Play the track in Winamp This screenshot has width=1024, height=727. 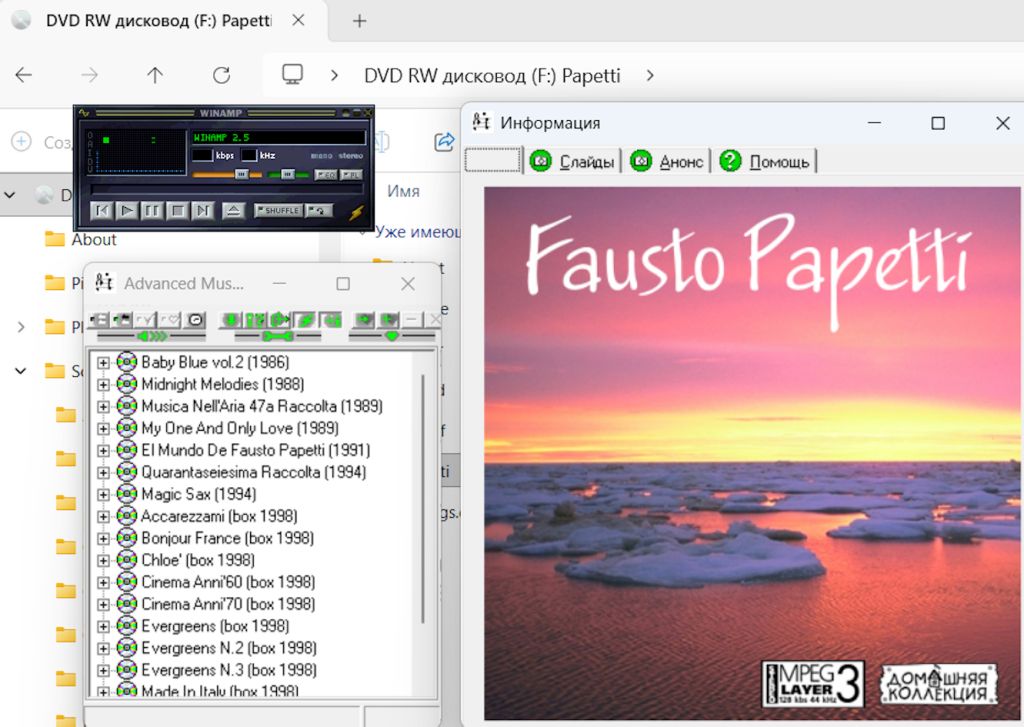tap(127, 210)
